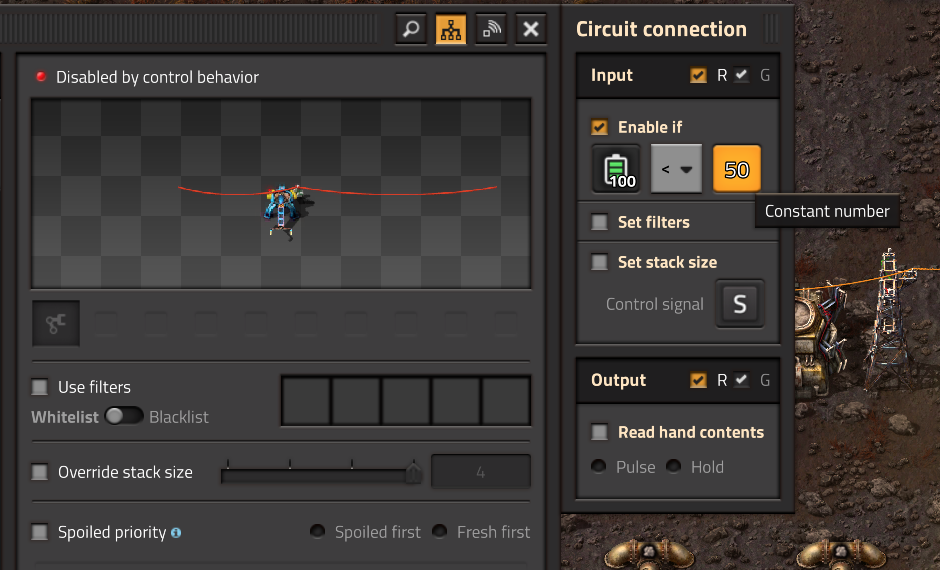
Task: Click the "Control signal" label
Action: (655, 304)
